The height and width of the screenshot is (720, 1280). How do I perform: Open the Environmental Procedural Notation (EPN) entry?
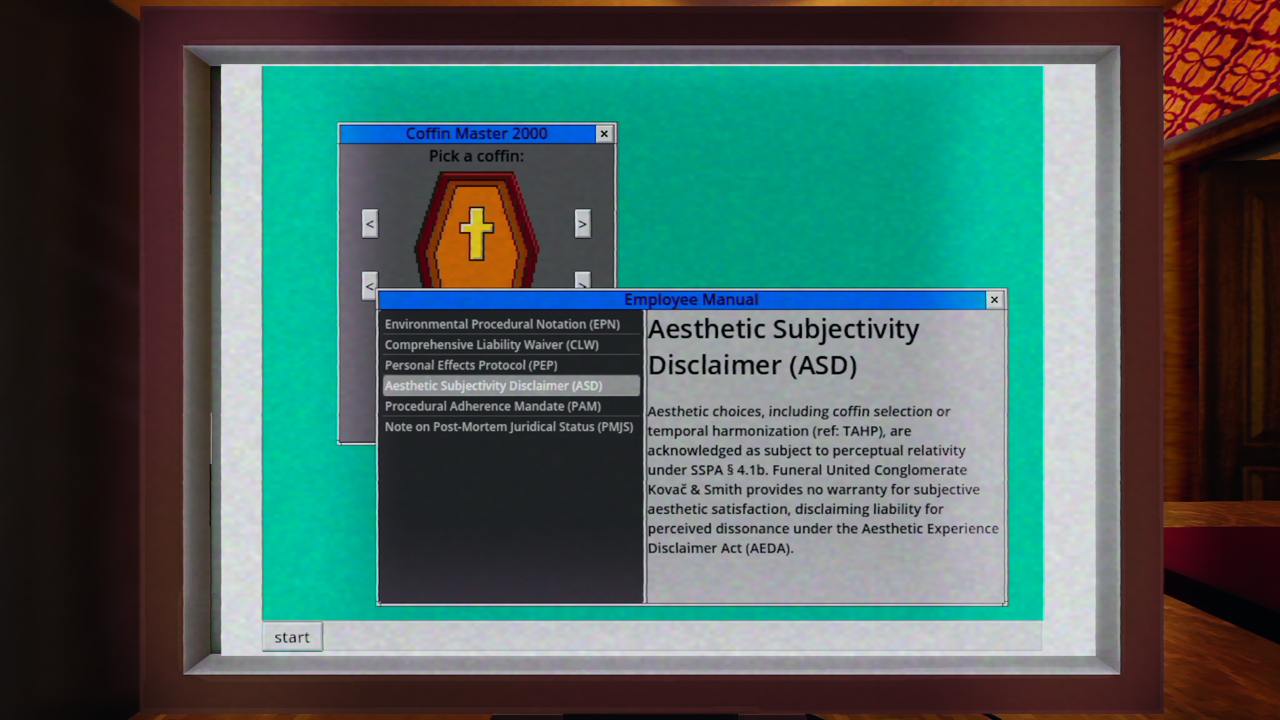pyautogui.click(x=511, y=324)
